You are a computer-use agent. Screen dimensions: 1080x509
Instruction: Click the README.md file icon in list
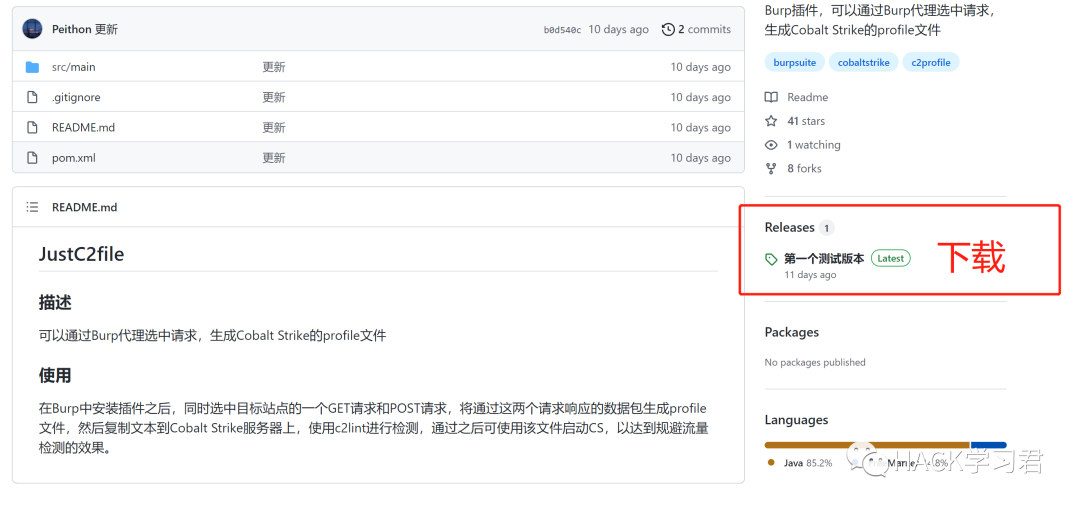pyautogui.click(x=32, y=127)
